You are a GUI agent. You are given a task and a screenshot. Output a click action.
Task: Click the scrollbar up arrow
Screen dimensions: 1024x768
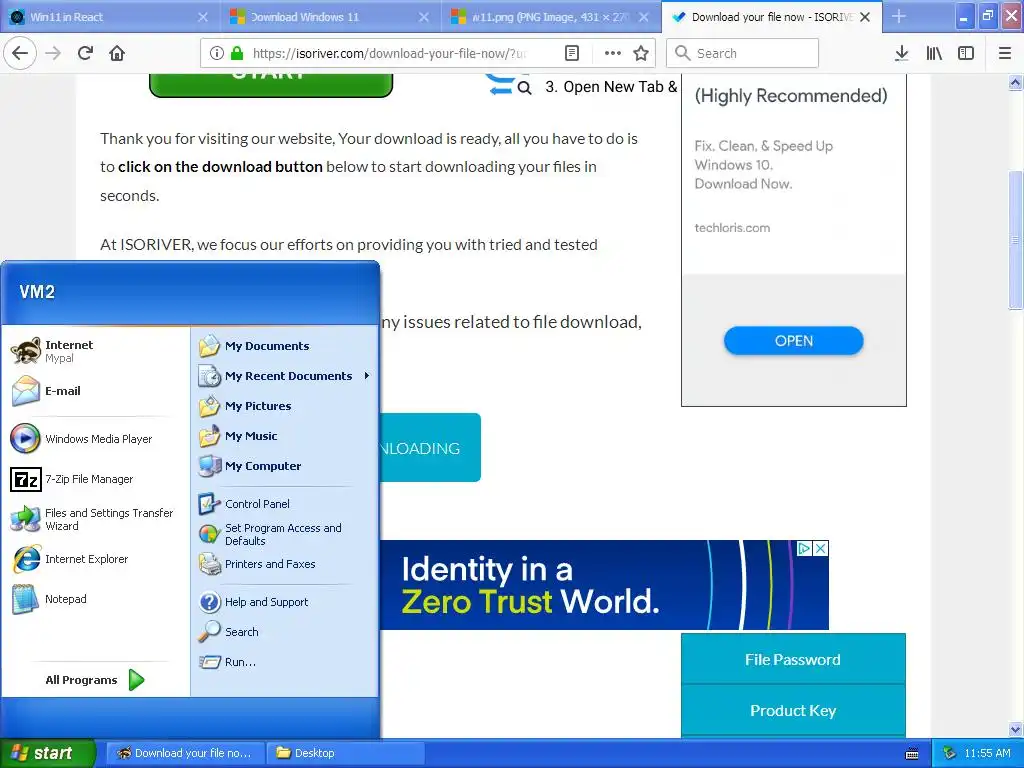[1015, 82]
